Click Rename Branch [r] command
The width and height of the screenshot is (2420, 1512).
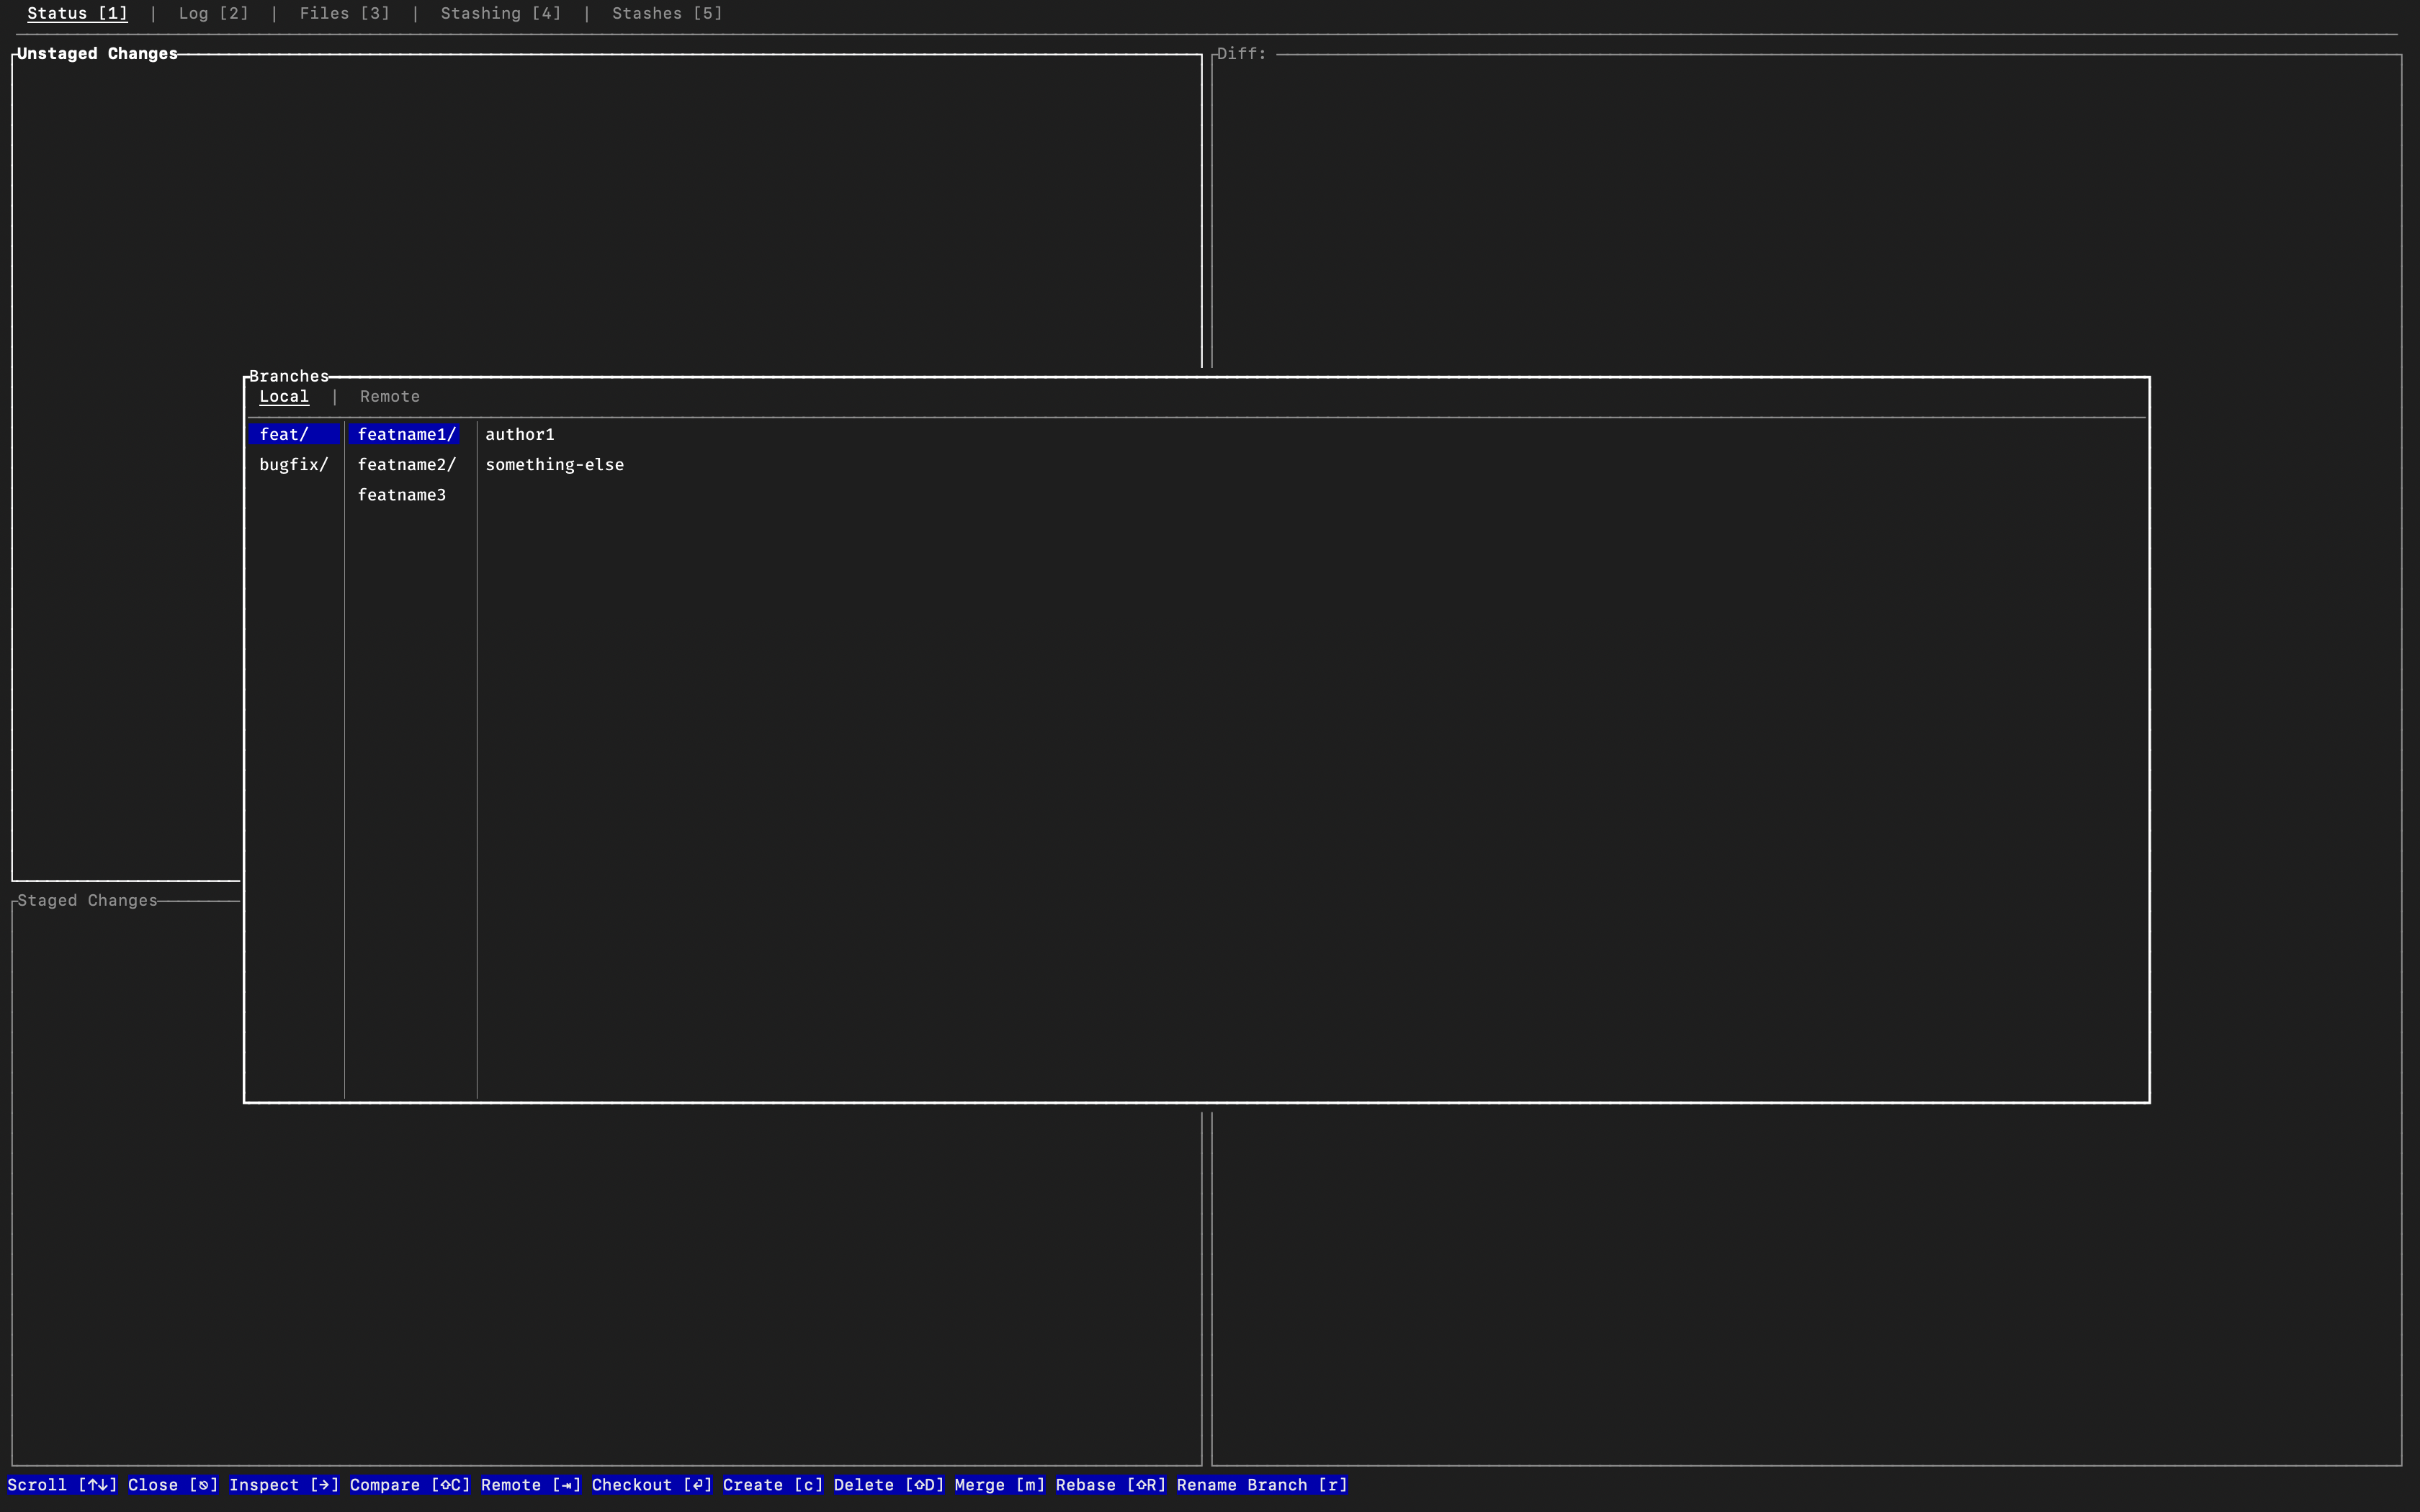pyautogui.click(x=1261, y=1485)
